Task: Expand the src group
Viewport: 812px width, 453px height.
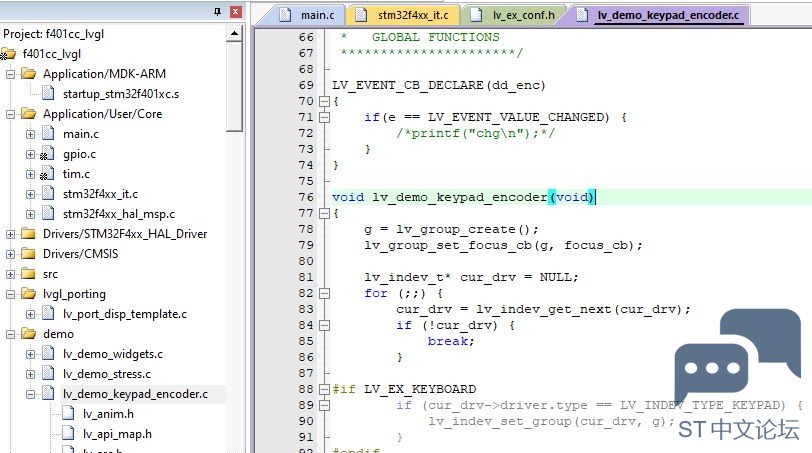Action: coord(10,274)
